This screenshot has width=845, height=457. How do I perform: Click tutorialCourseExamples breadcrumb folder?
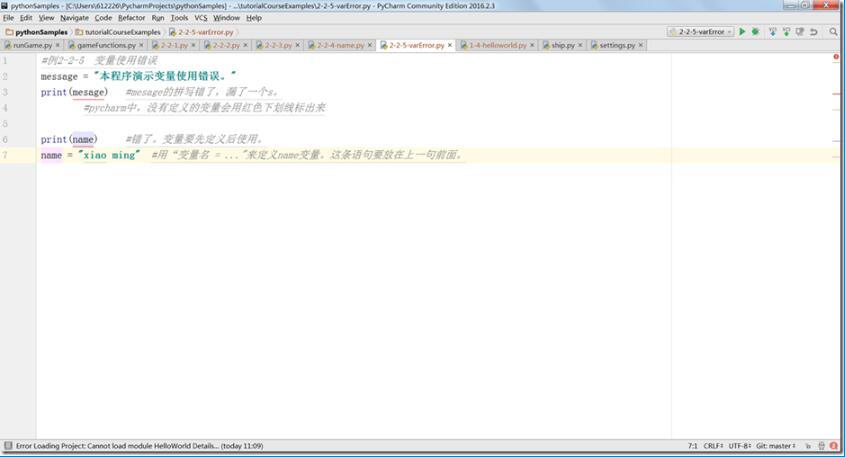118,32
